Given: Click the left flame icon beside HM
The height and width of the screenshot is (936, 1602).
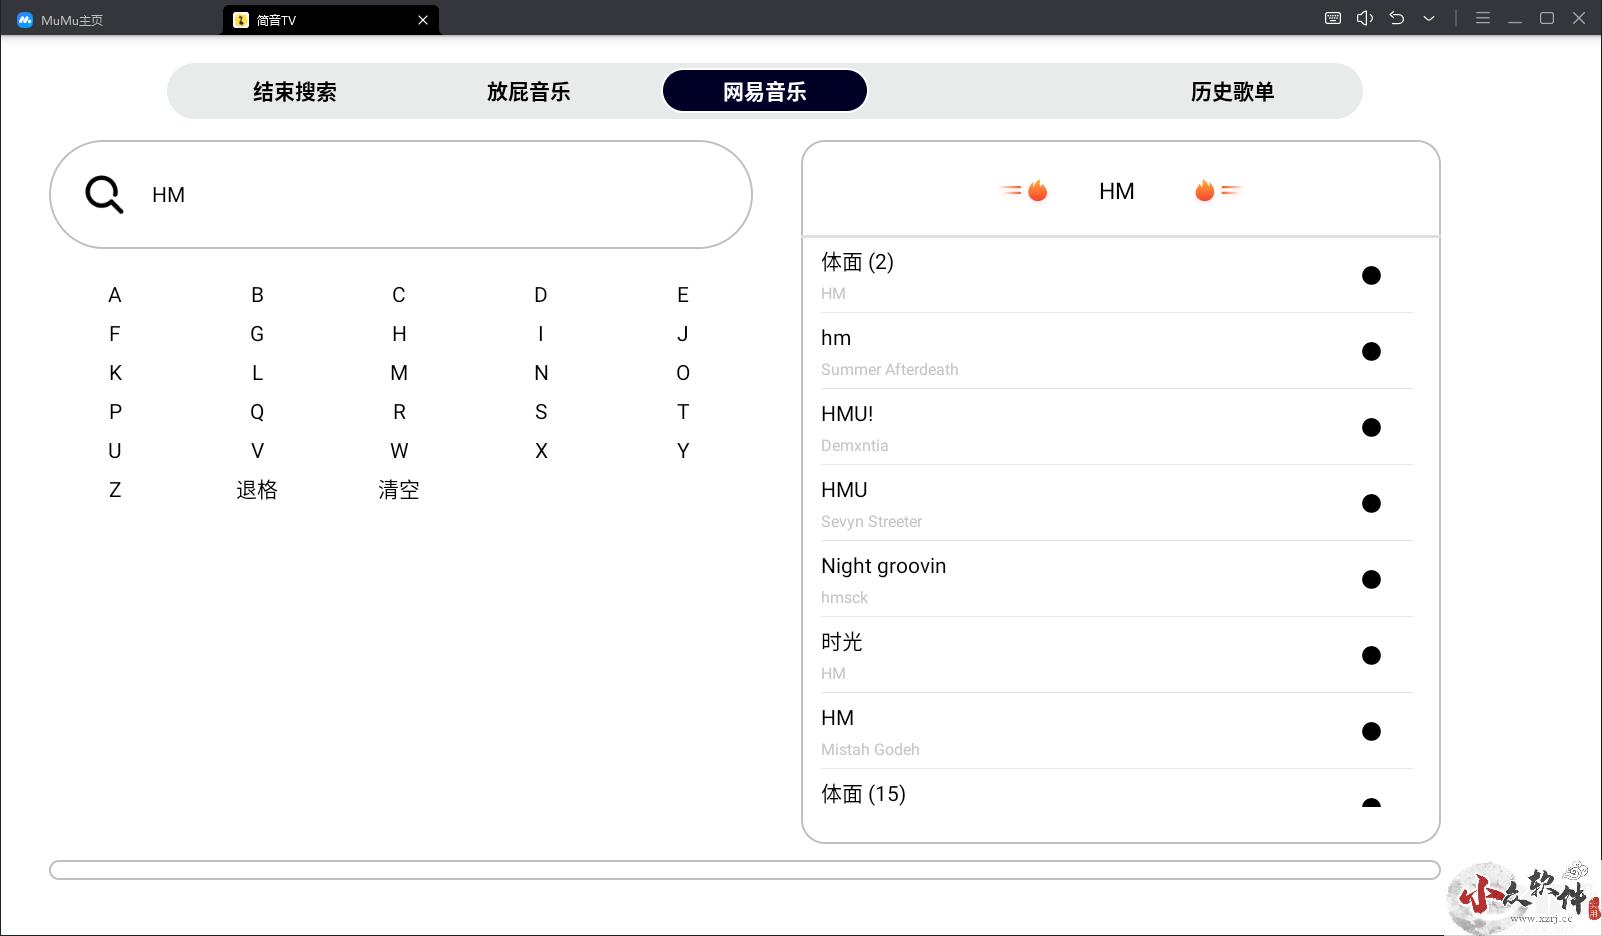Looking at the screenshot, I should (1025, 190).
